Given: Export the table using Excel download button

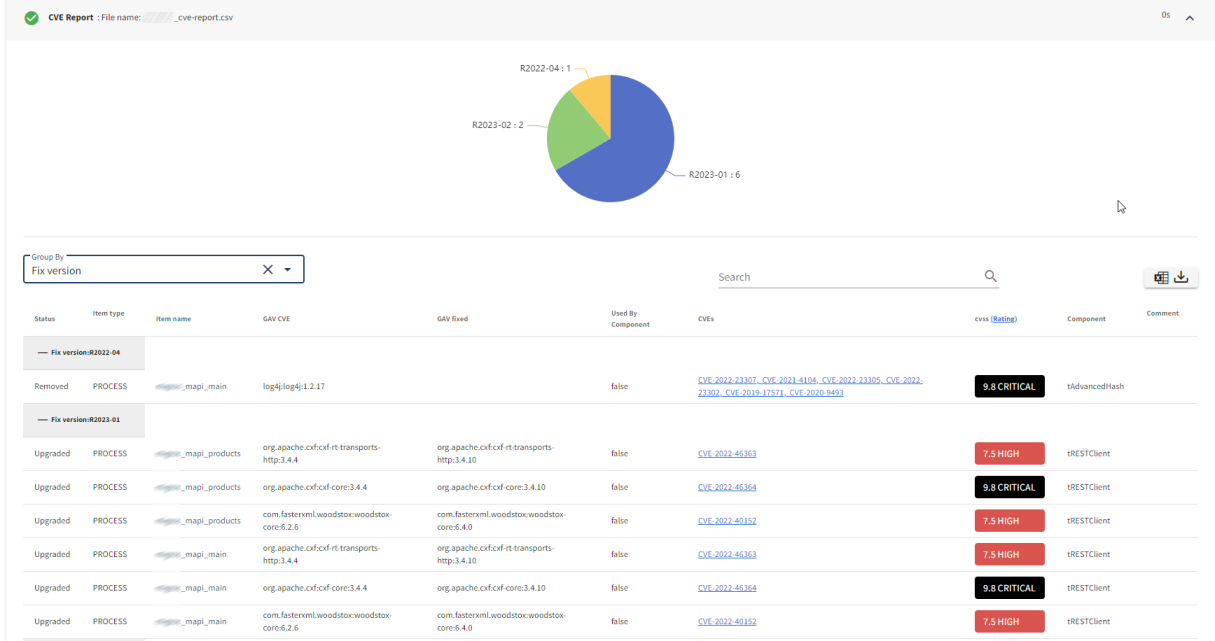Looking at the screenshot, I should click(x=1171, y=278).
